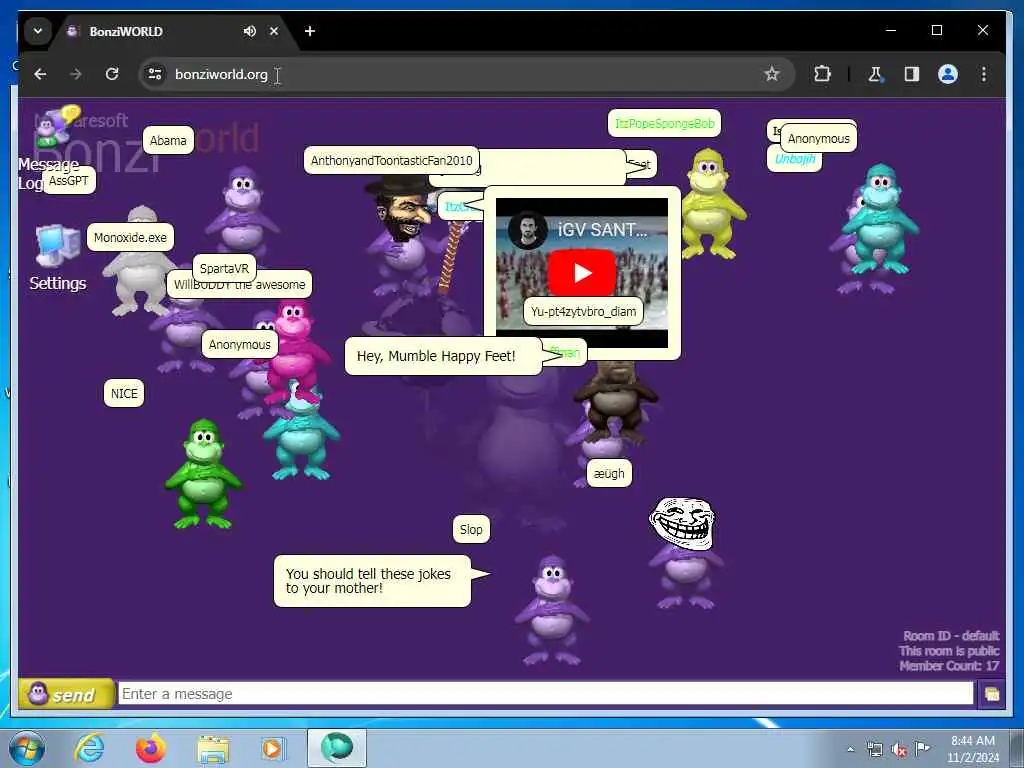Focus the Enter a message field
Image resolution: width=1024 pixels, height=768 pixels.
[x=545, y=694]
